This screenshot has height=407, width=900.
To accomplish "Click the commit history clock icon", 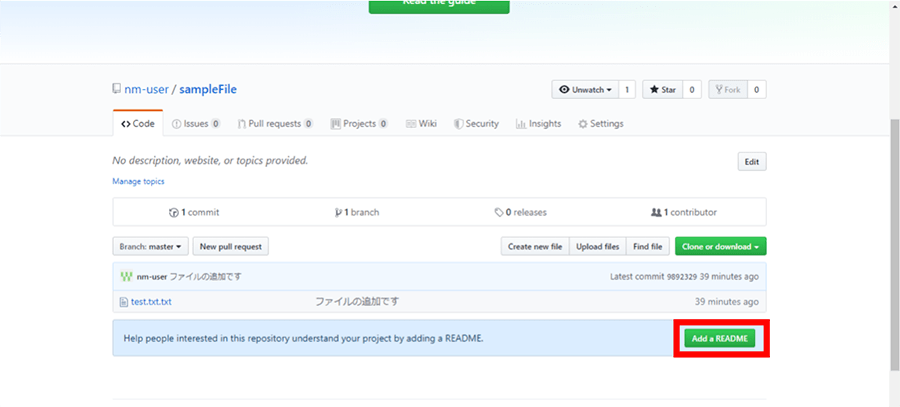I will (174, 212).
